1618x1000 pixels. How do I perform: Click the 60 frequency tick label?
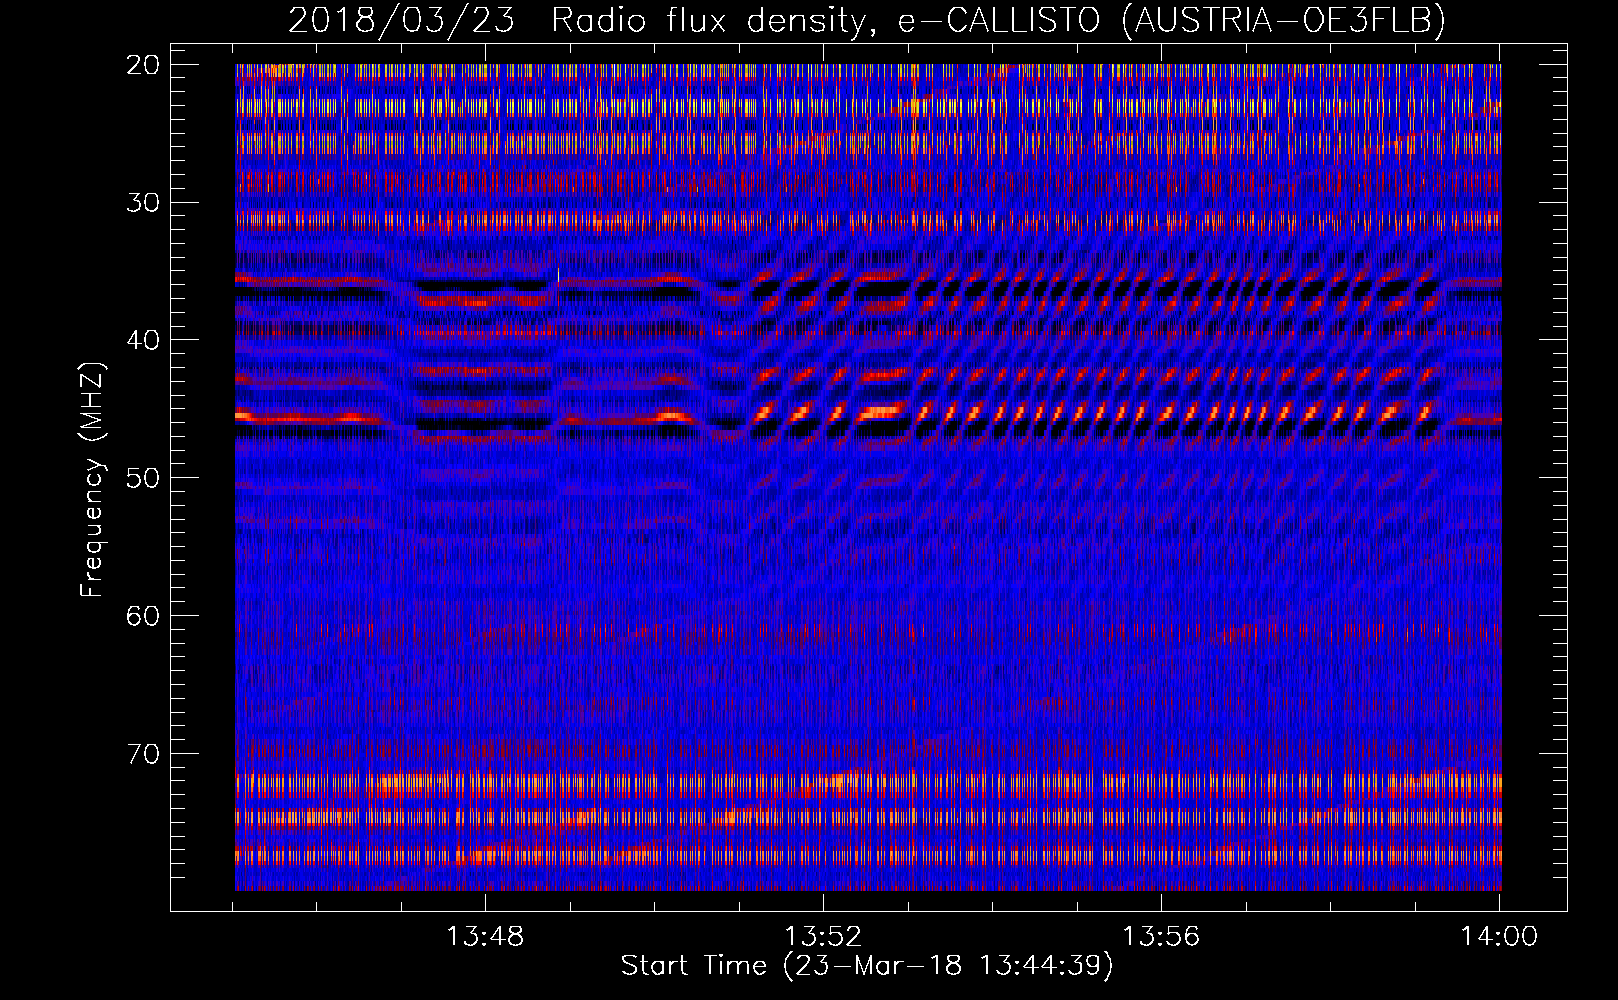point(143,616)
